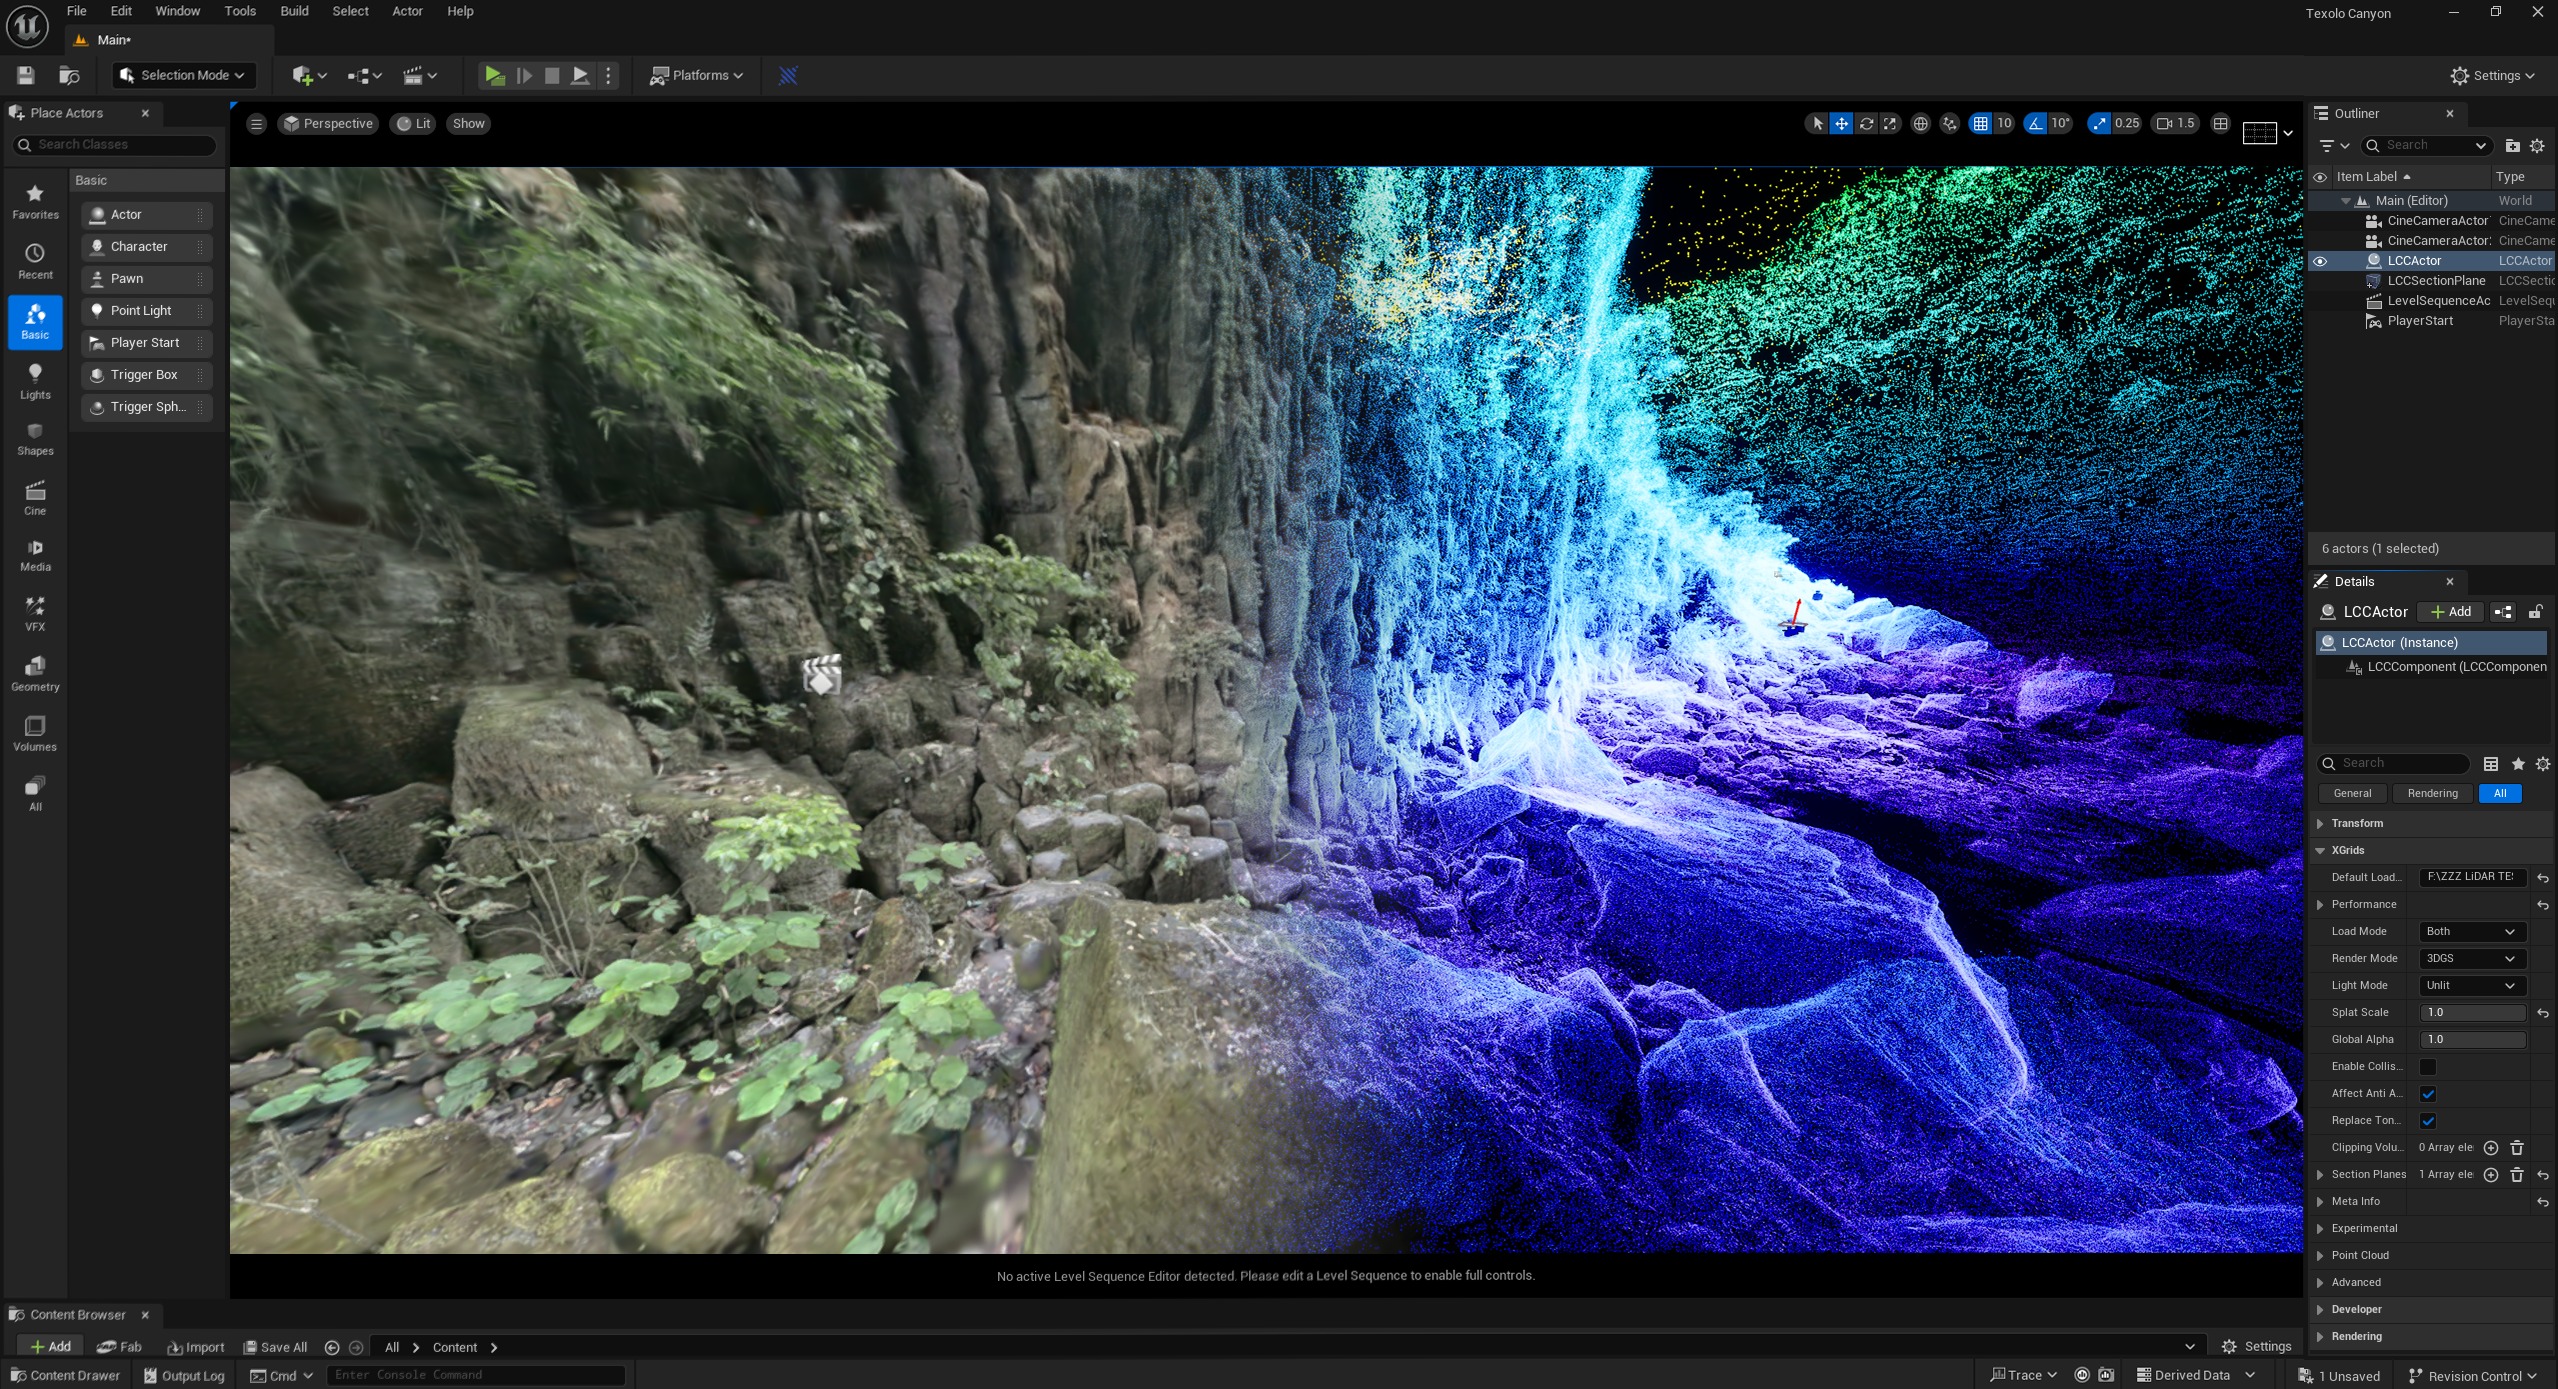The image size is (2558, 1389).
Task: Select the rotate gizmo tool
Action: point(1866,124)
